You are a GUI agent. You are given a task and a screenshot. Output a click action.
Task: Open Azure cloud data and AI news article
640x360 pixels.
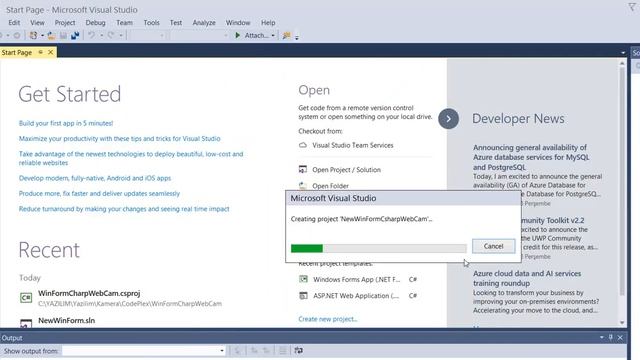(527, 278)
